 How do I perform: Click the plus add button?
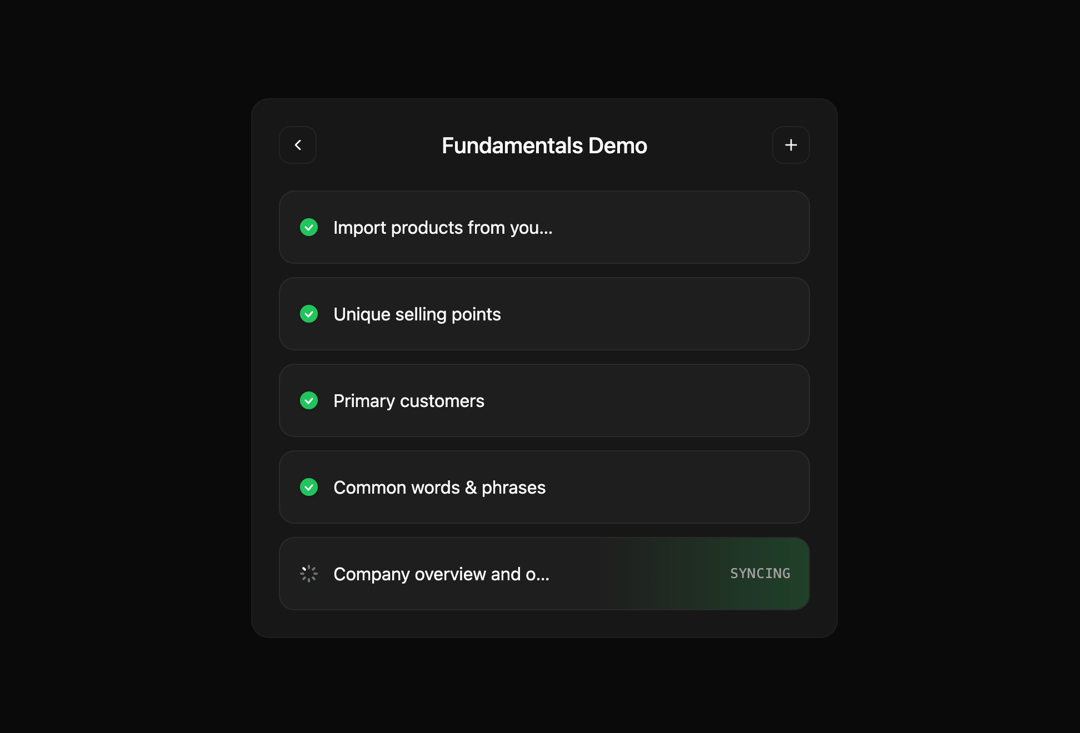pos(791,145)
